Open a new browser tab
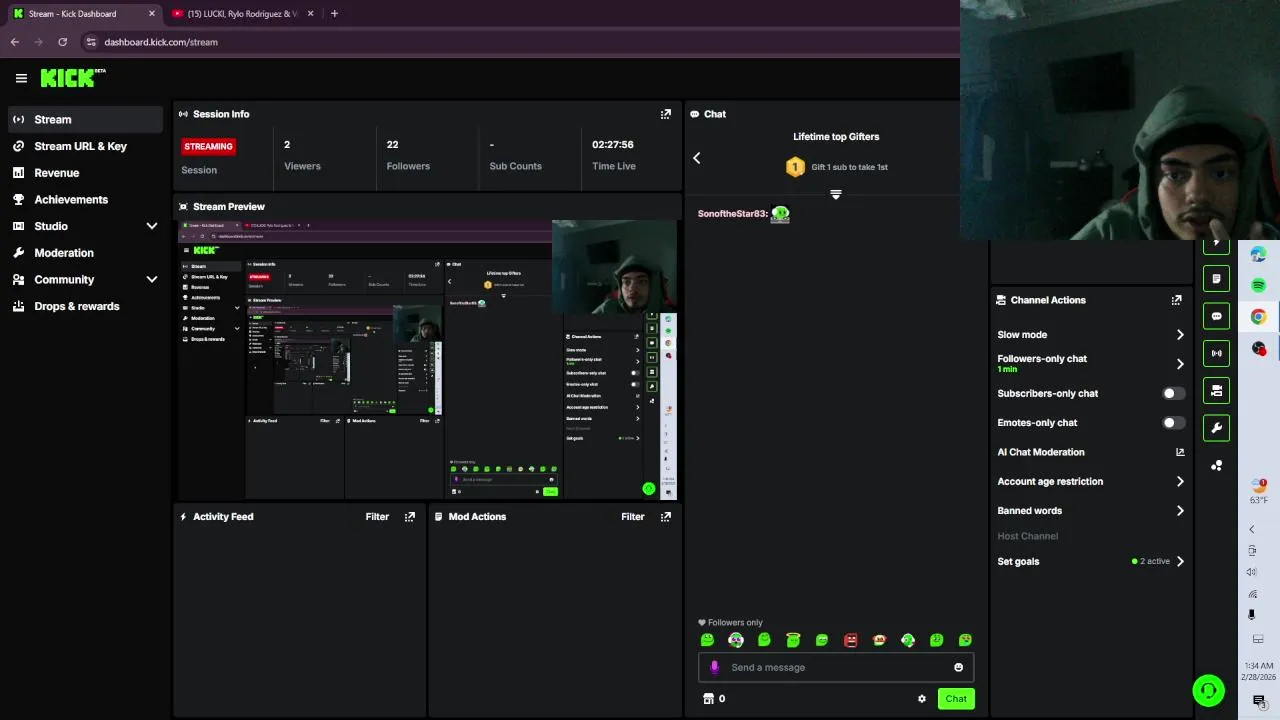The width and height of the screenshot is (1280, 720). click(x=334, y=14)
